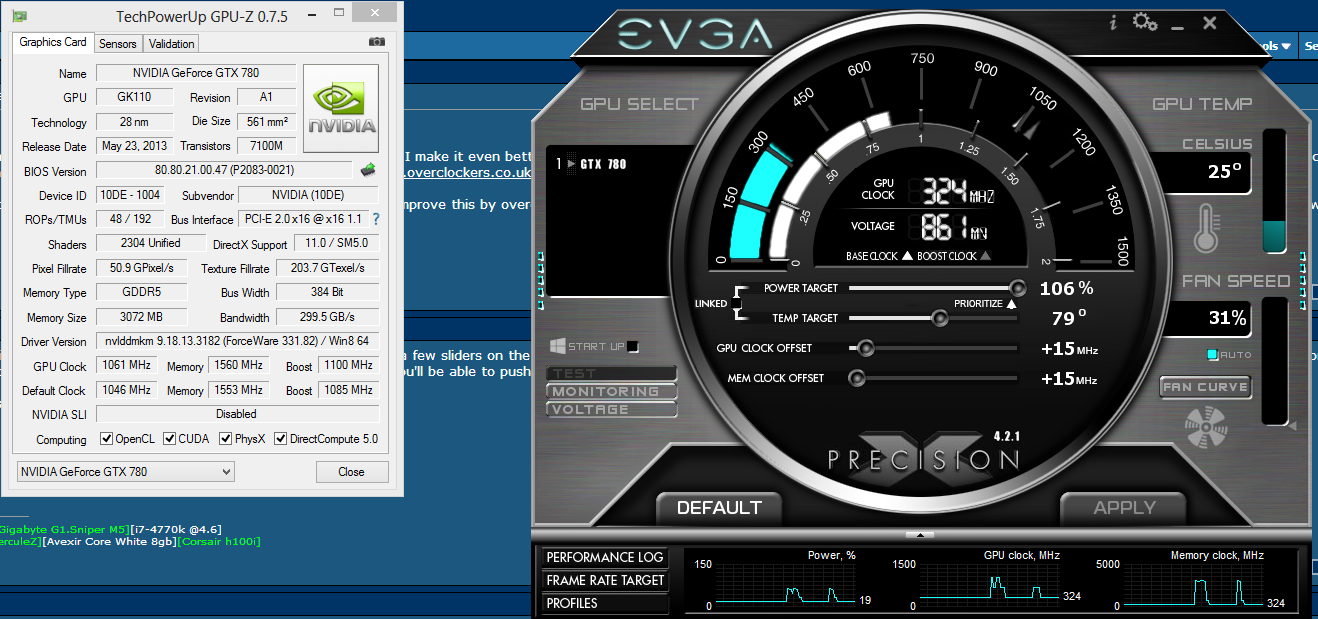Open EVGA Precision info icon
The width and height of the screenshot is (1318, 619).
[x=1113, y=23]
